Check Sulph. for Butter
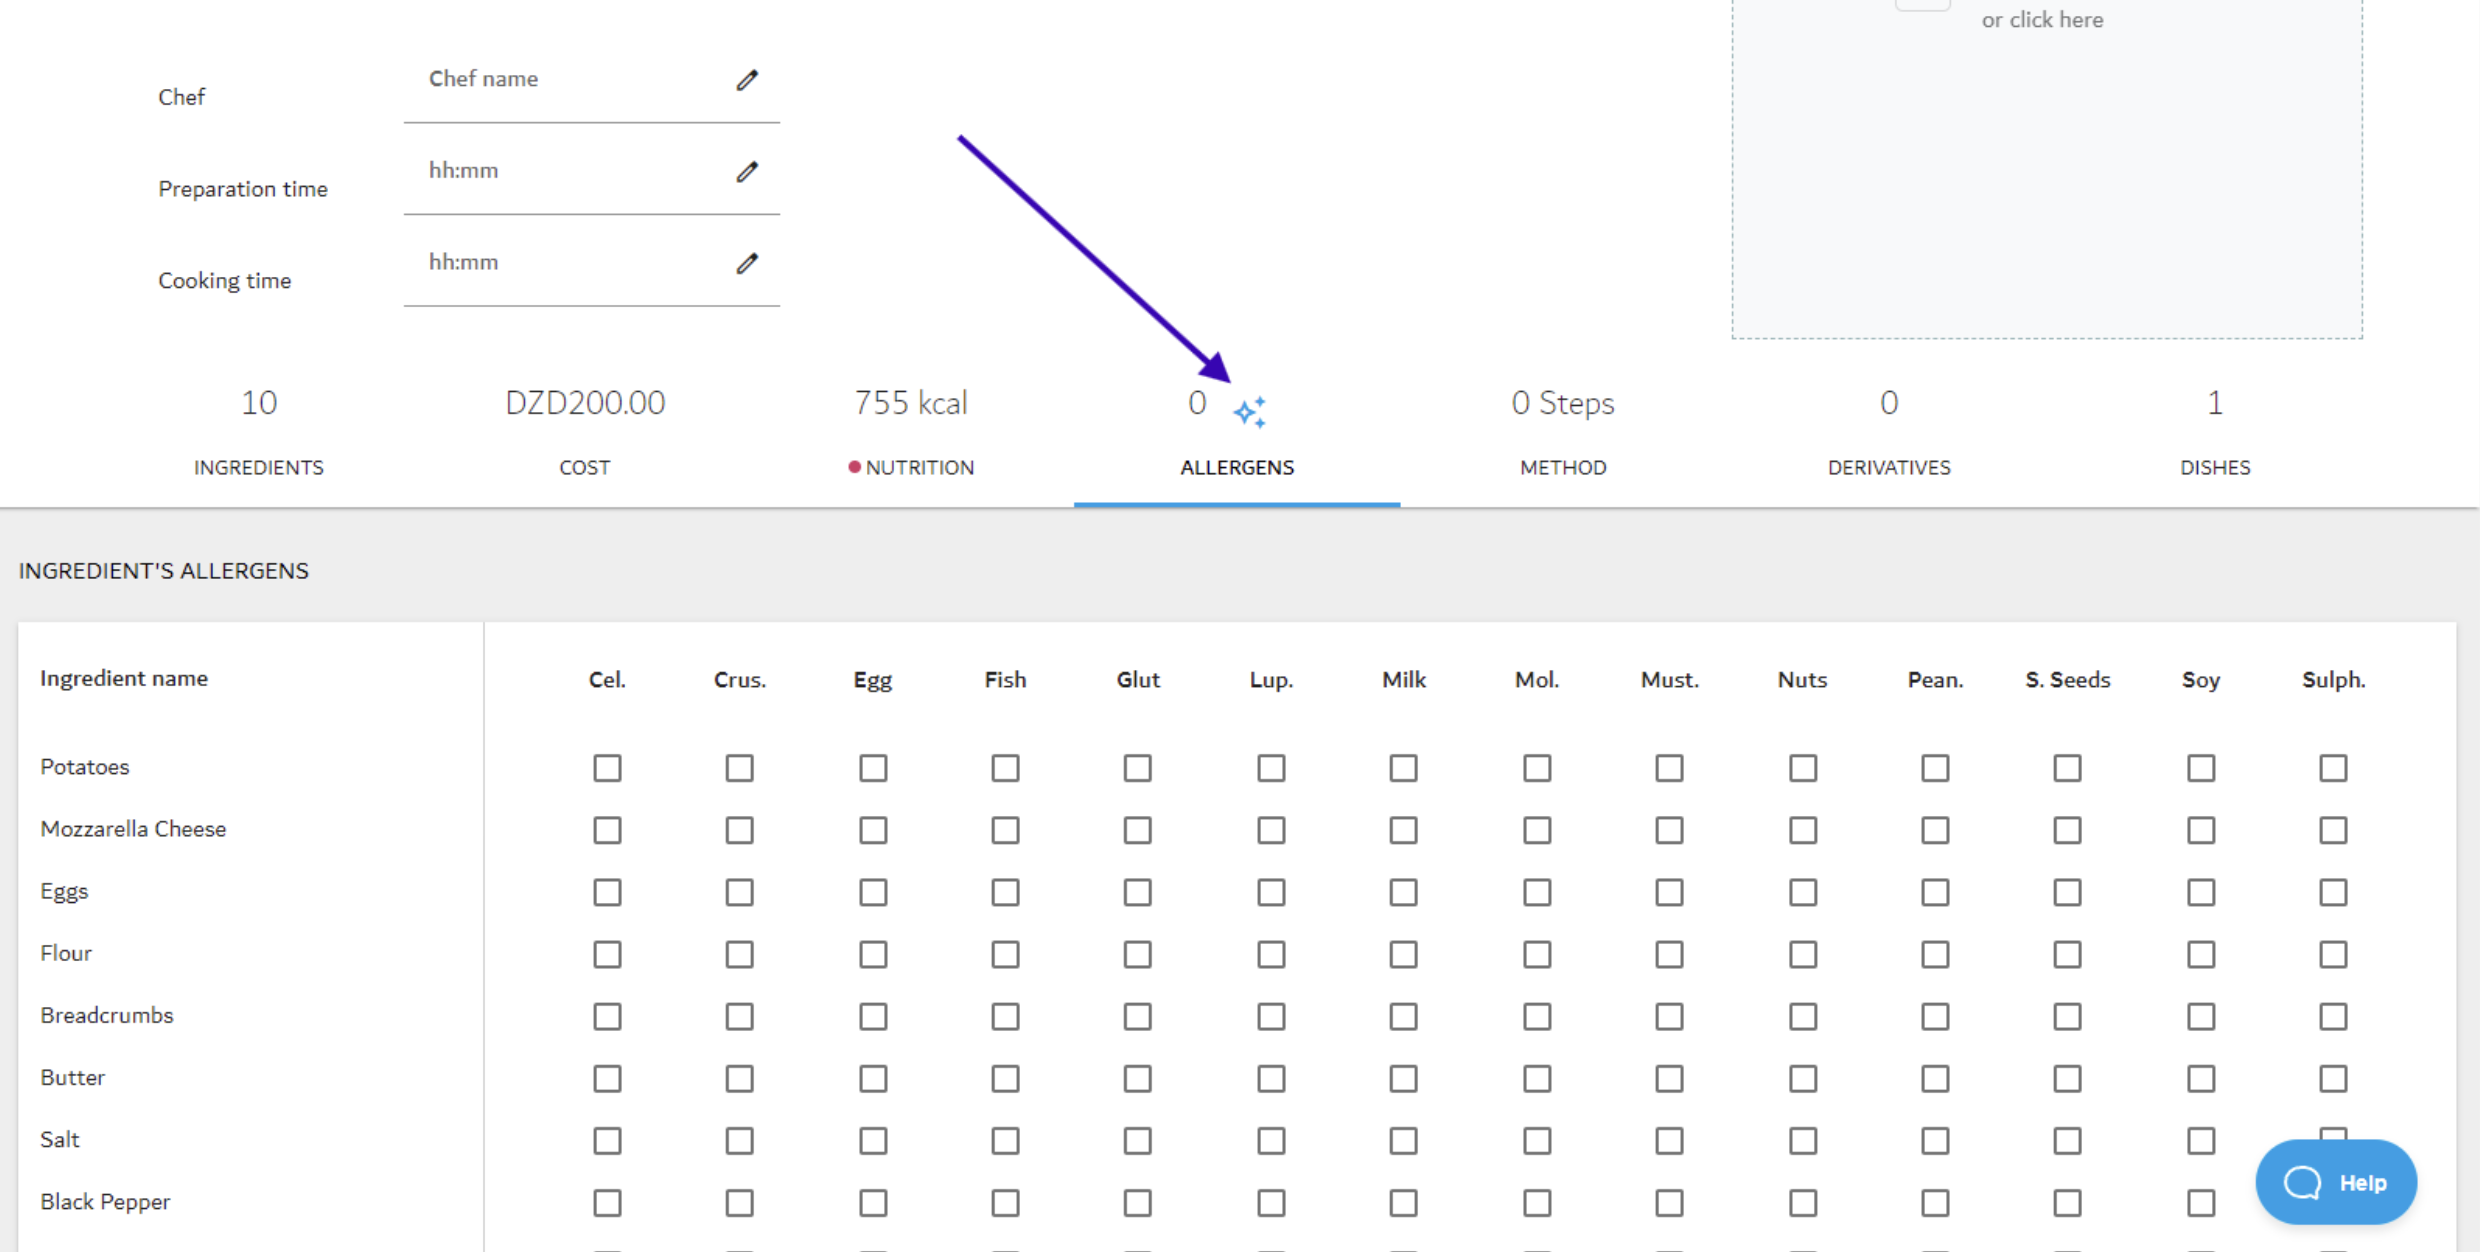Image resolution: width=2480 pixels, height=1252 pixels. point(2333,1078)
